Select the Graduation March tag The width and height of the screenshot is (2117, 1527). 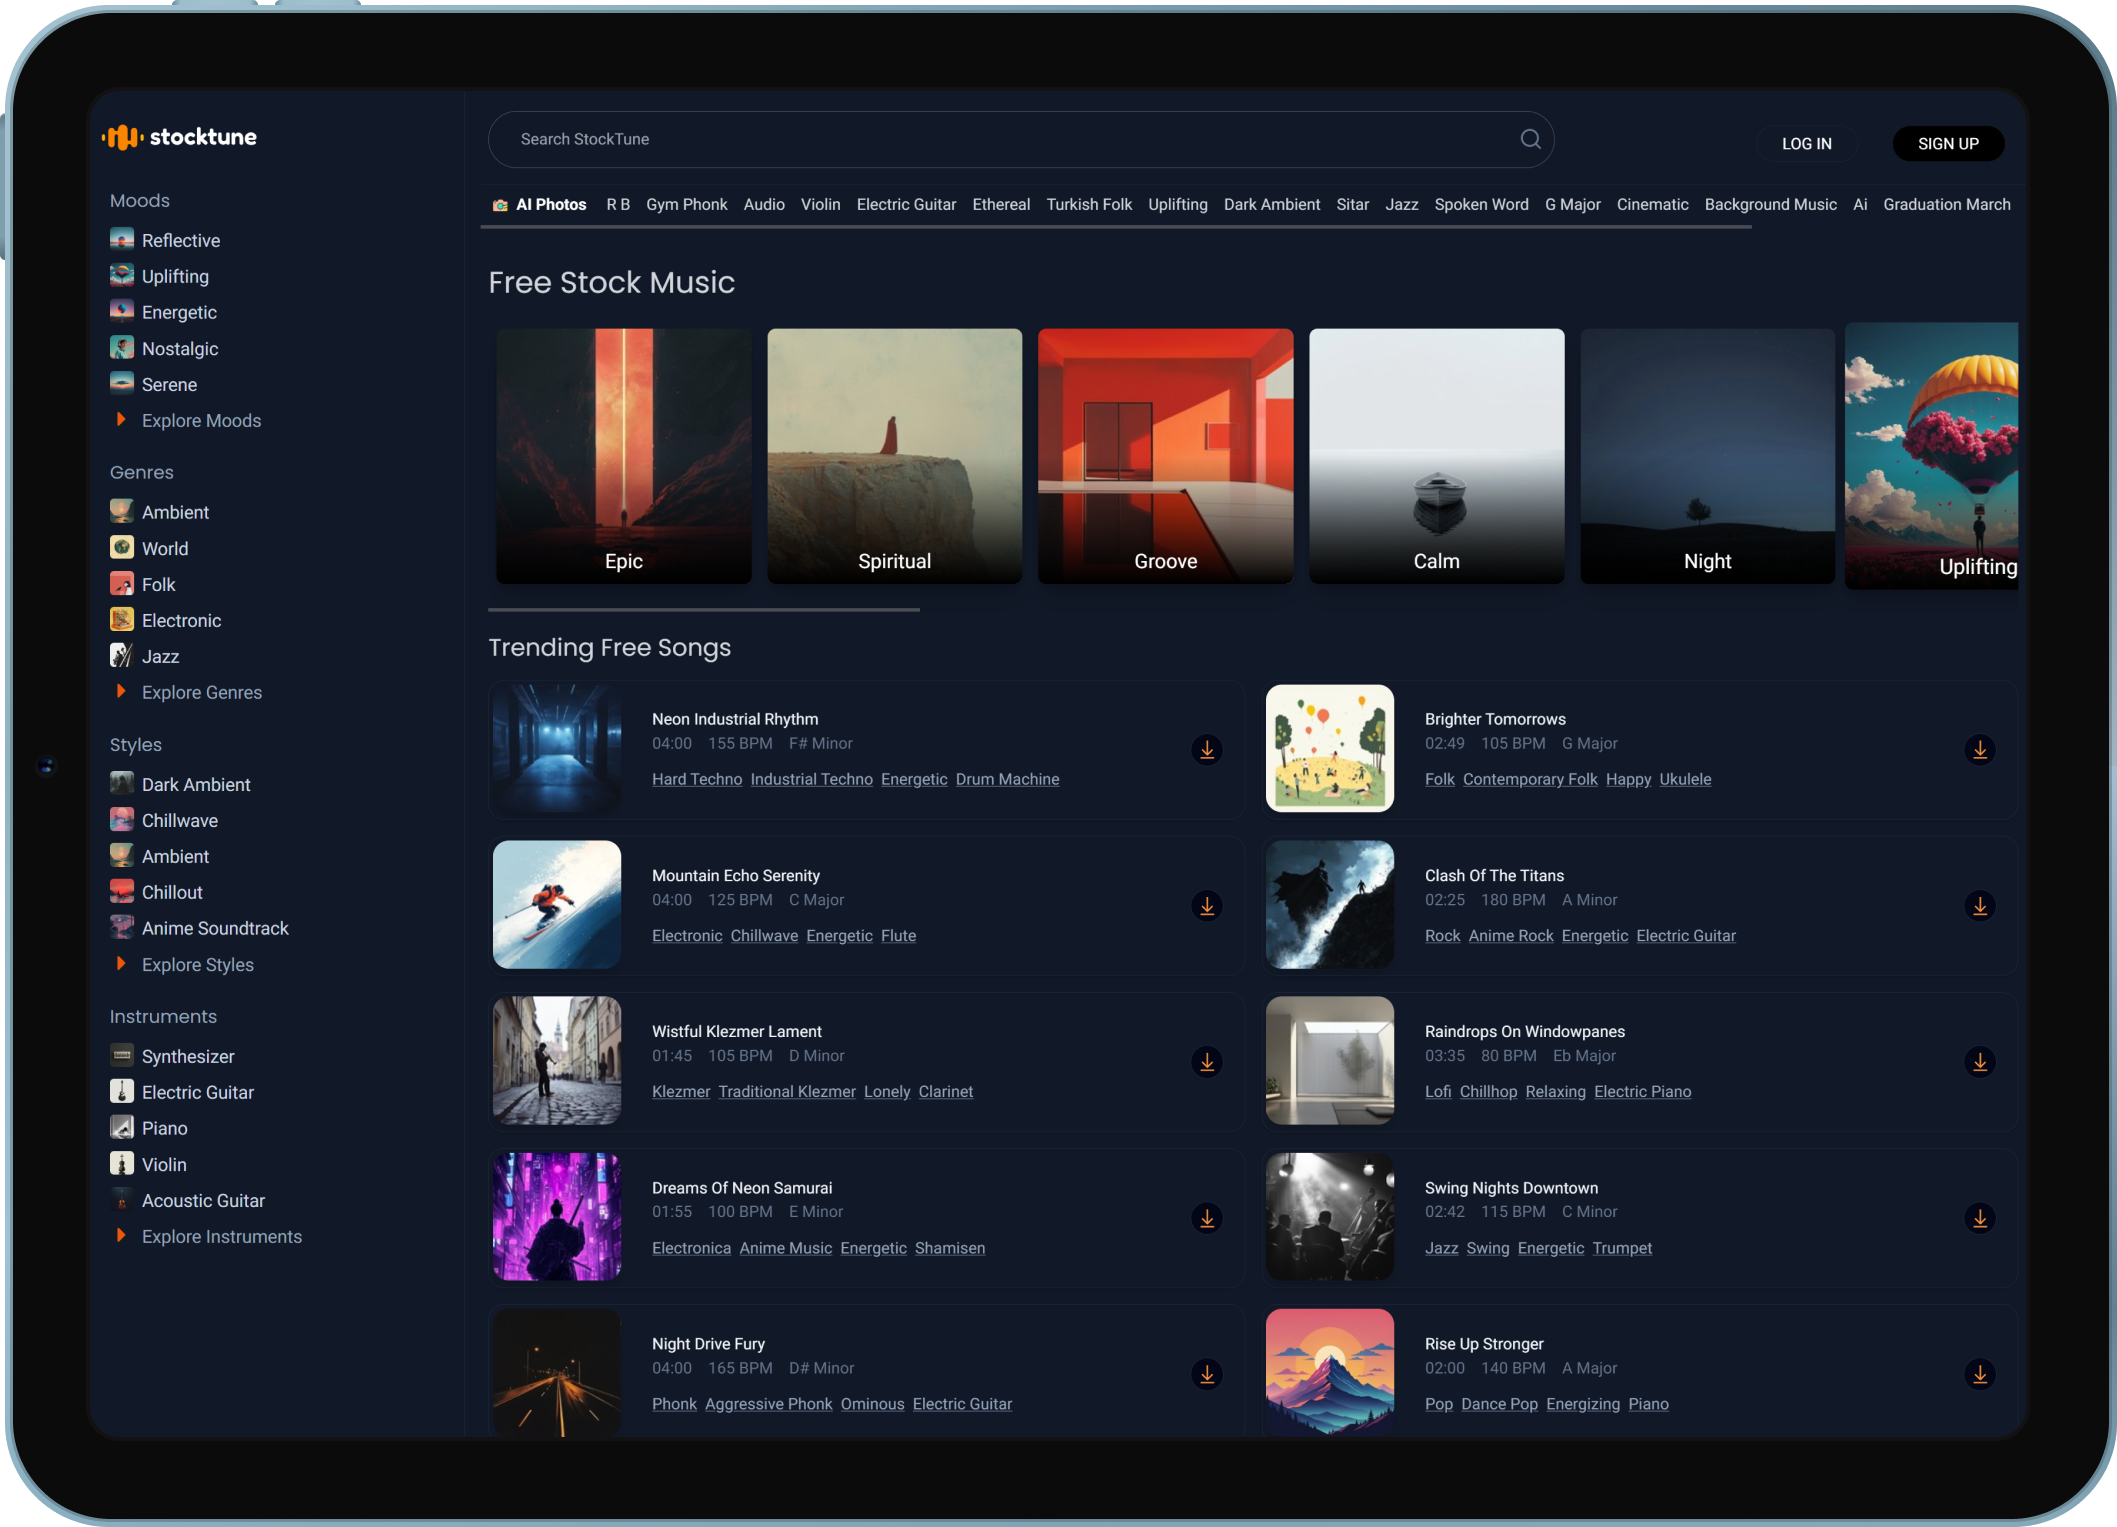click(1946, 204)
